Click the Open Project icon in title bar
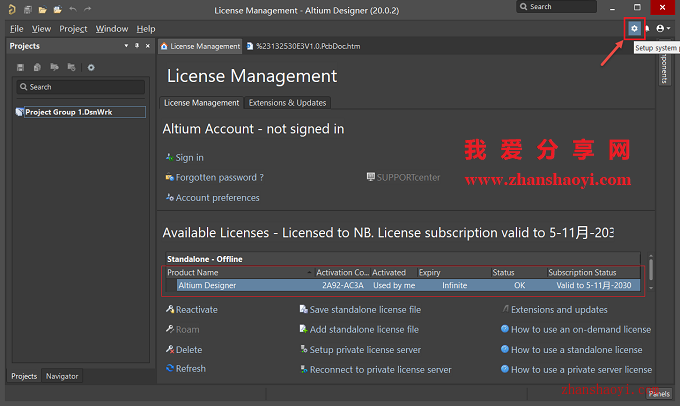This screenshot has height=406, width=680. tap(57, 10)
